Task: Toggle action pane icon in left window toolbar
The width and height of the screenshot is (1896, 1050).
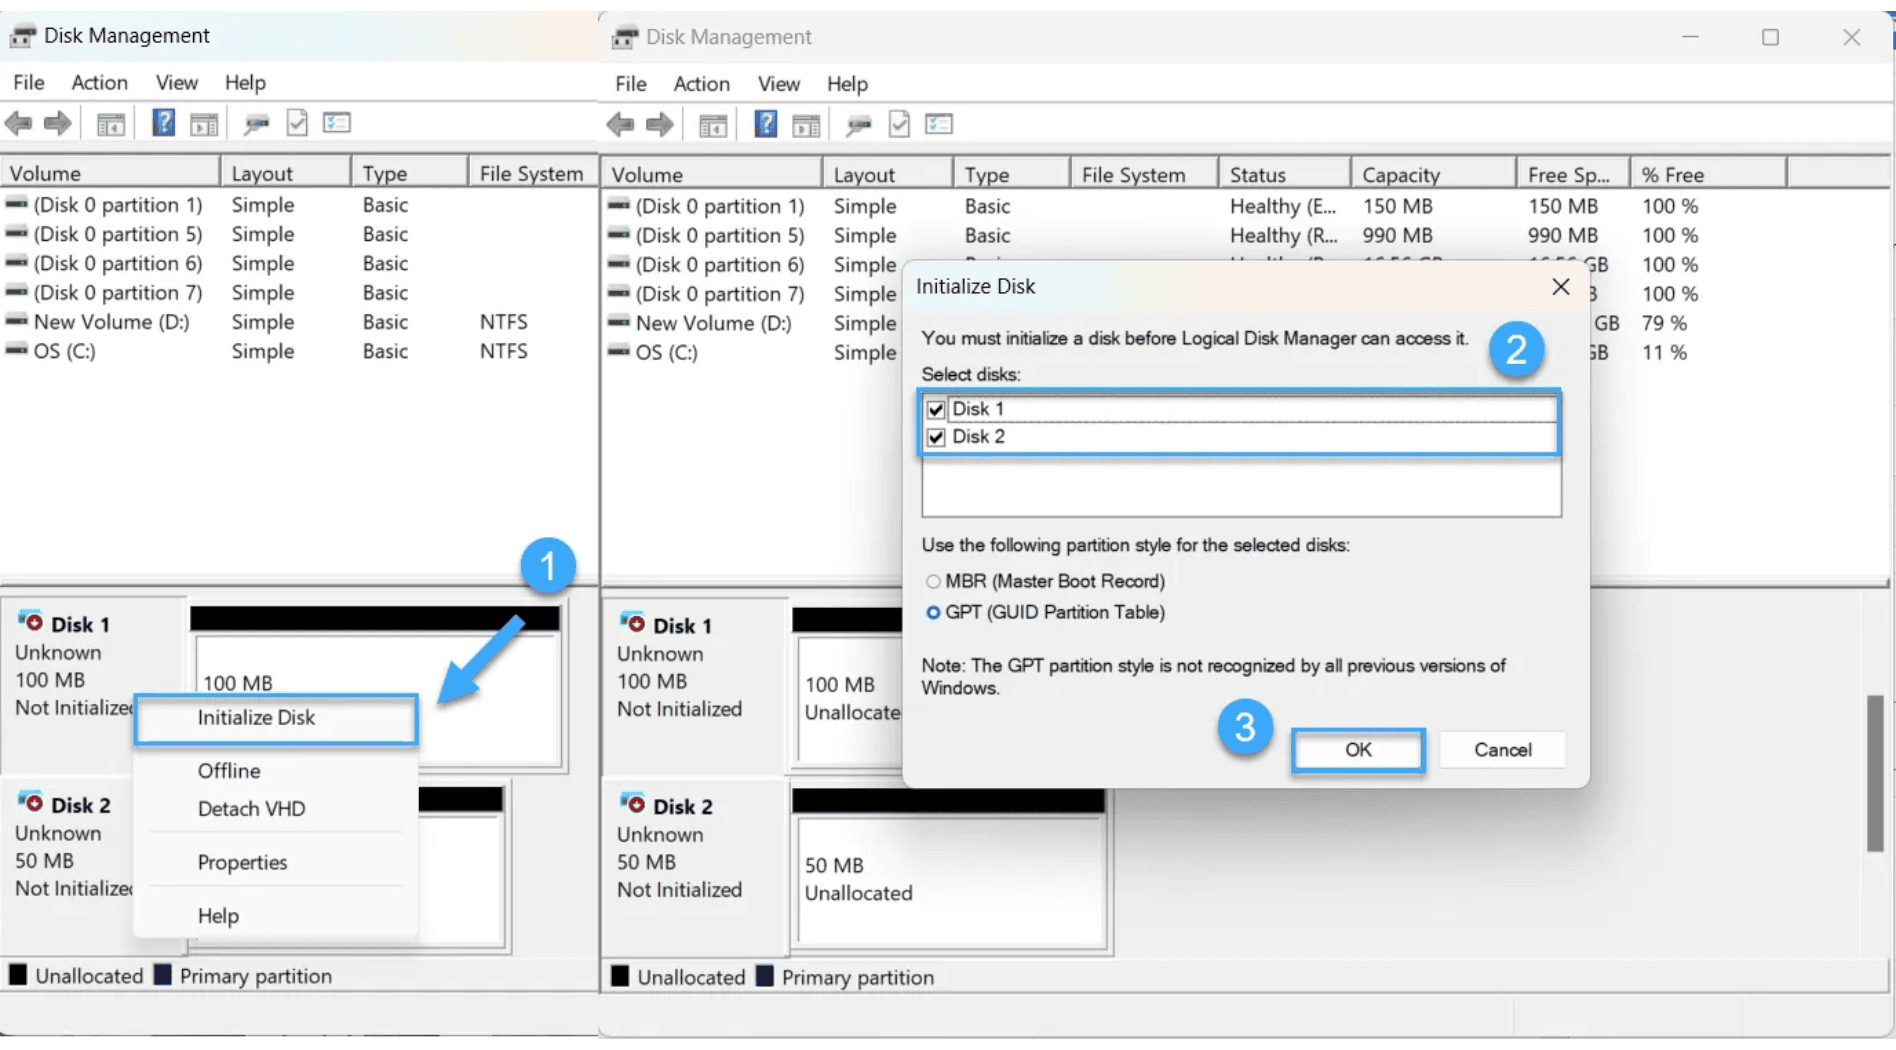Action: click(x=204, y=124)
